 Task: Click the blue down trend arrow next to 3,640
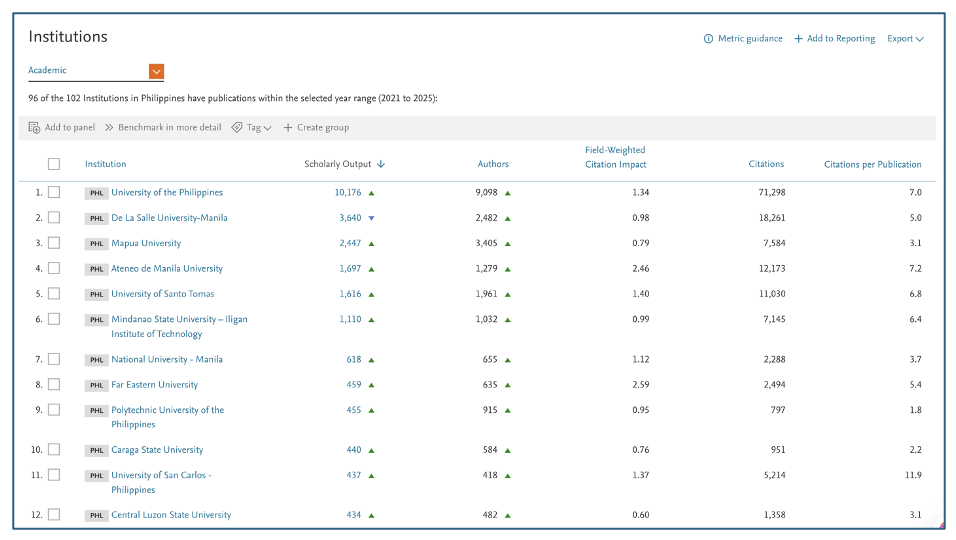pos(371,218)
